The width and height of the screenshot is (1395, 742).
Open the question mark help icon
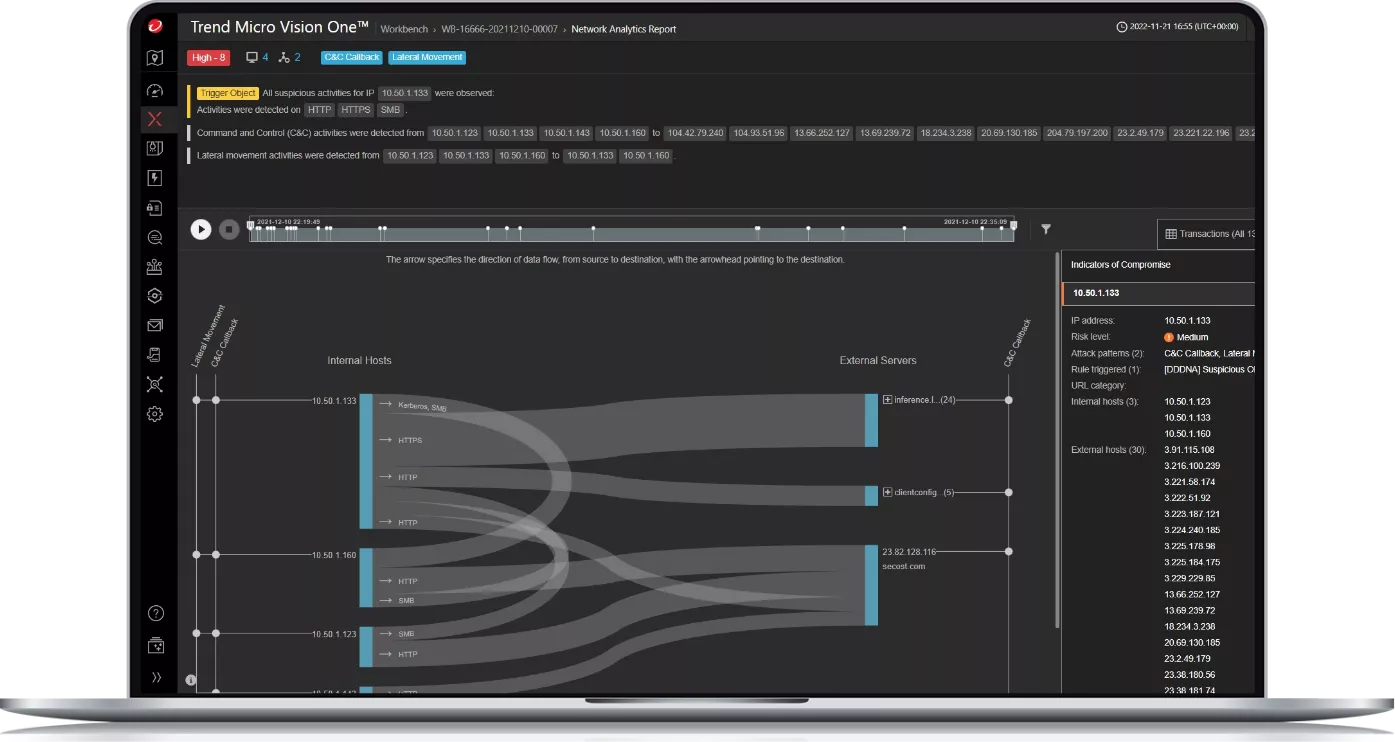155,614
